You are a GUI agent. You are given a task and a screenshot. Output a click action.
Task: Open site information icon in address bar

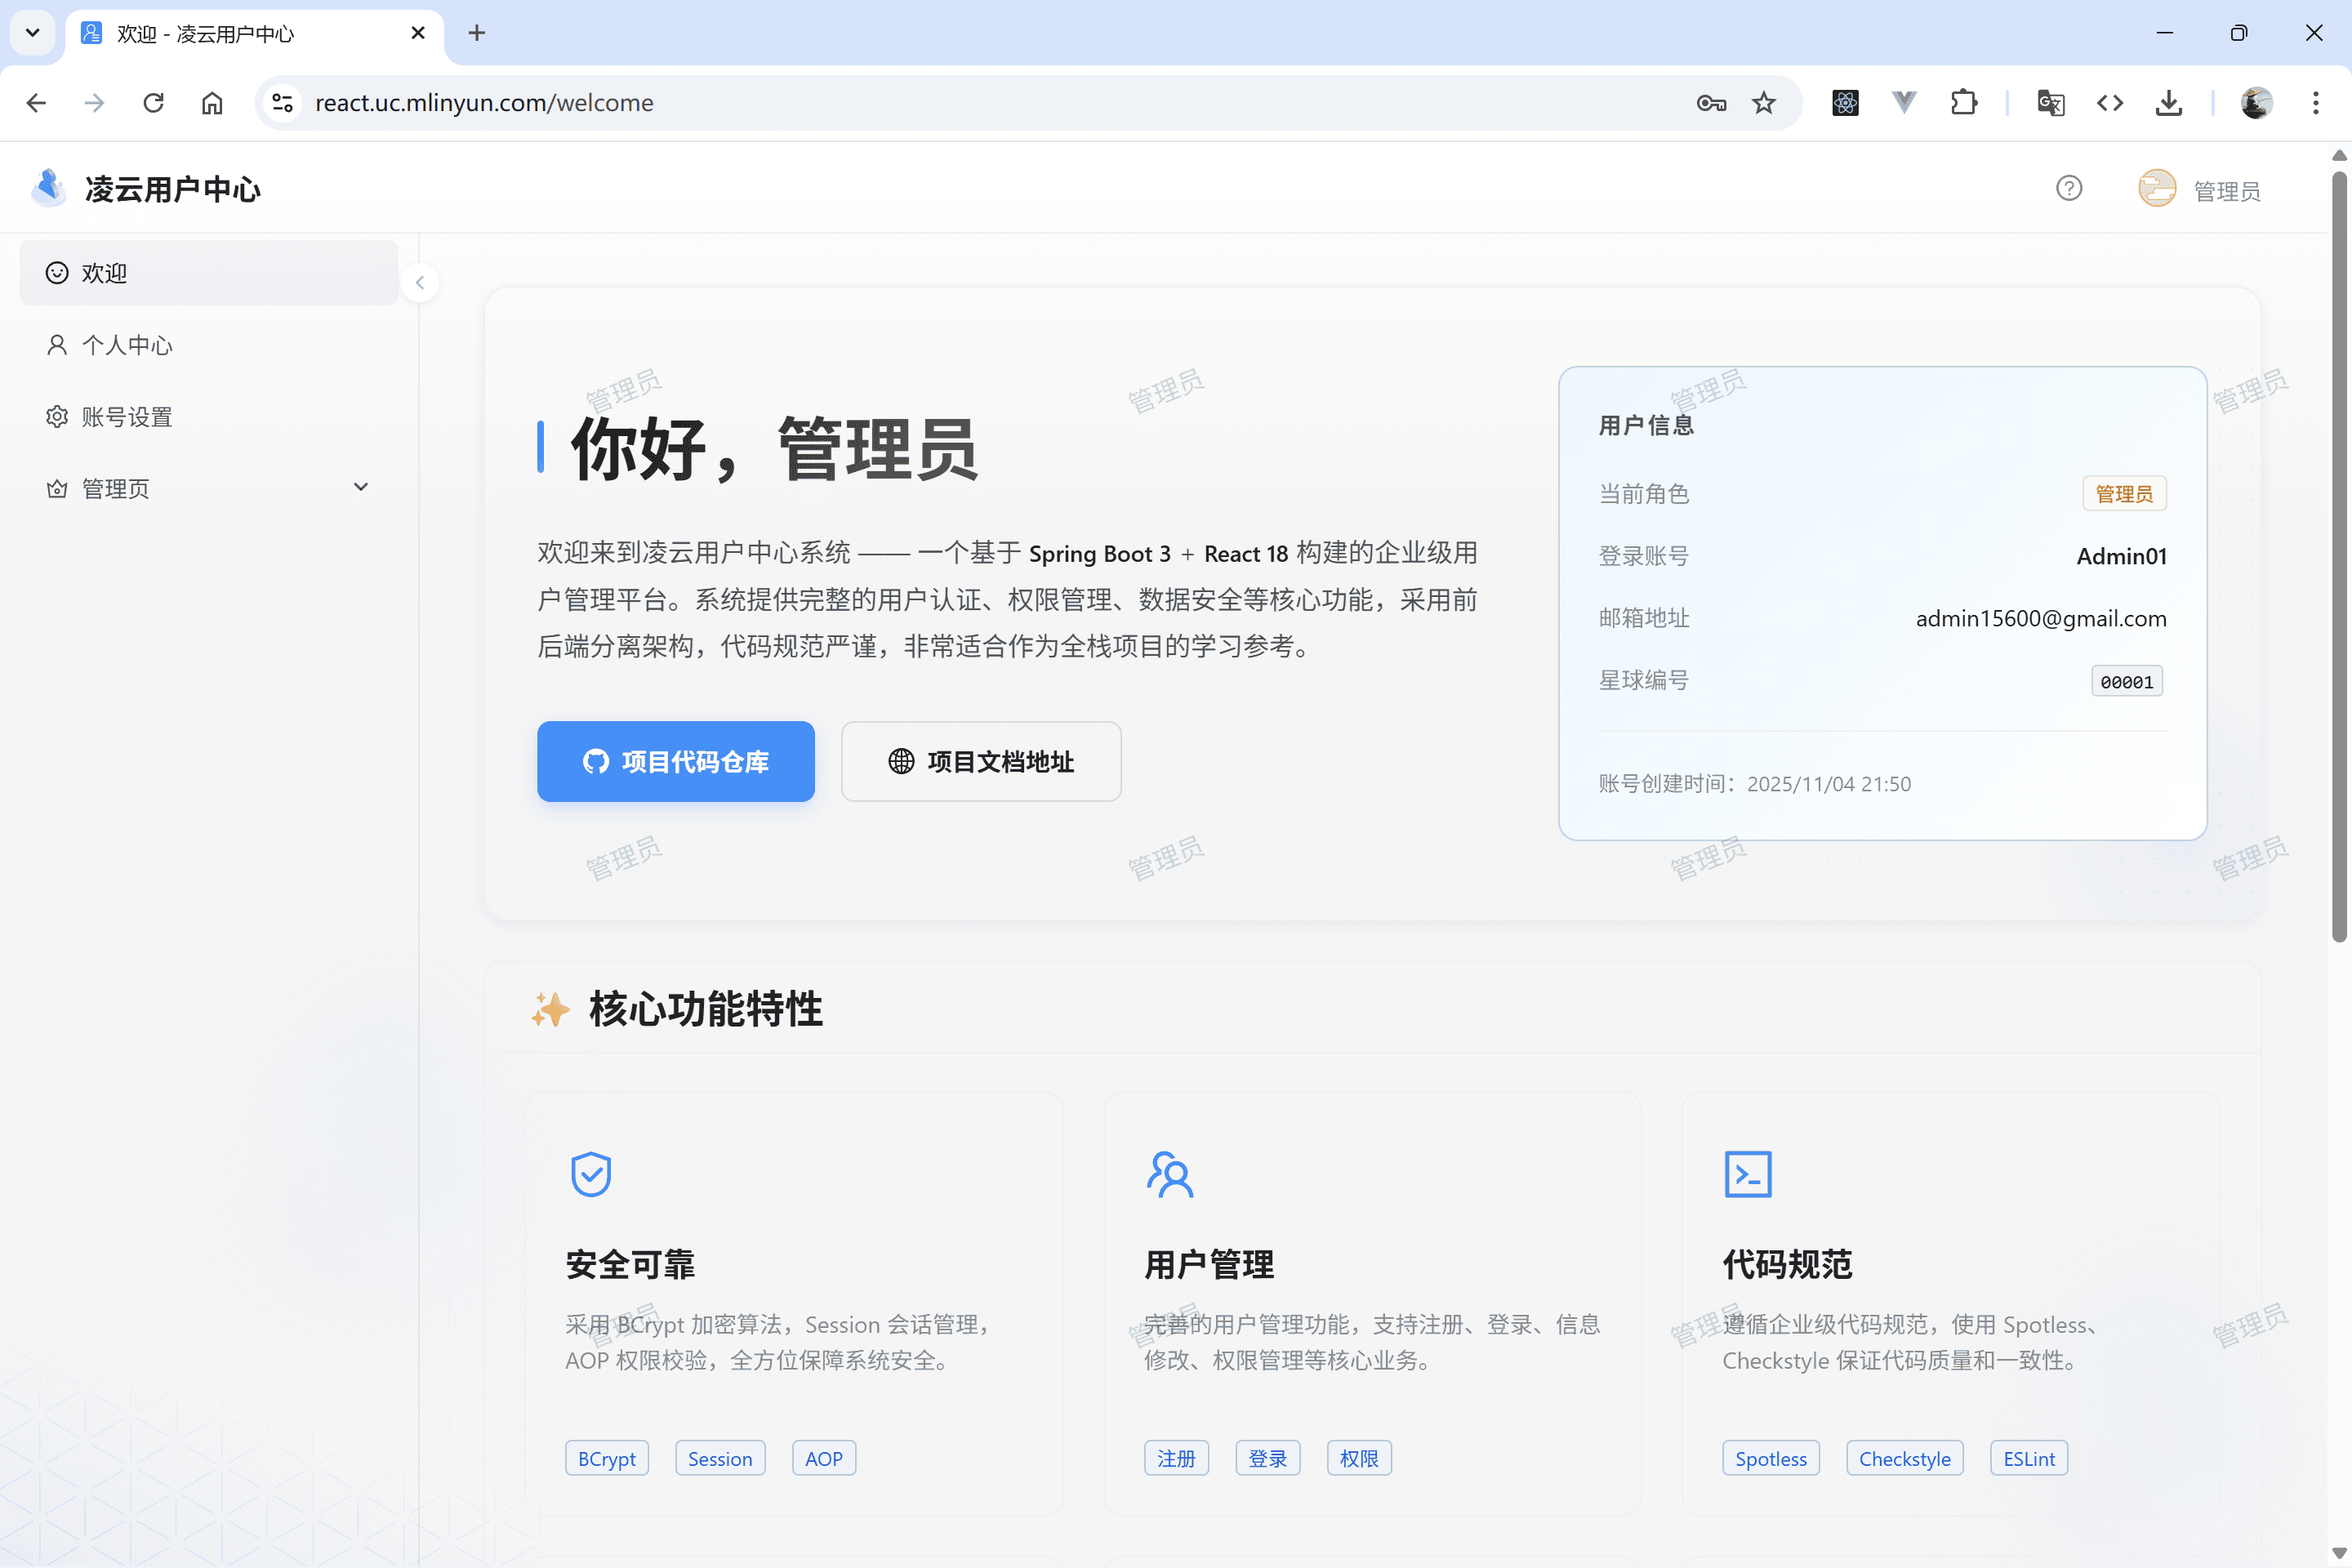(283, 103)
